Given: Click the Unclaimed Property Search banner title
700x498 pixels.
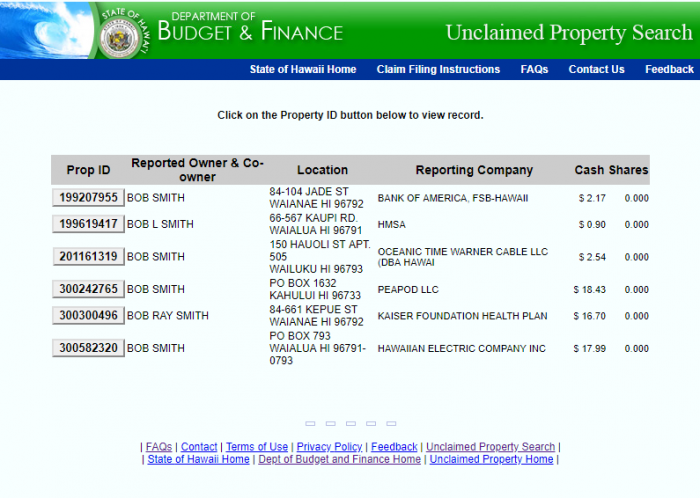Looking at the screenshot, I should [x=569, y=33].
